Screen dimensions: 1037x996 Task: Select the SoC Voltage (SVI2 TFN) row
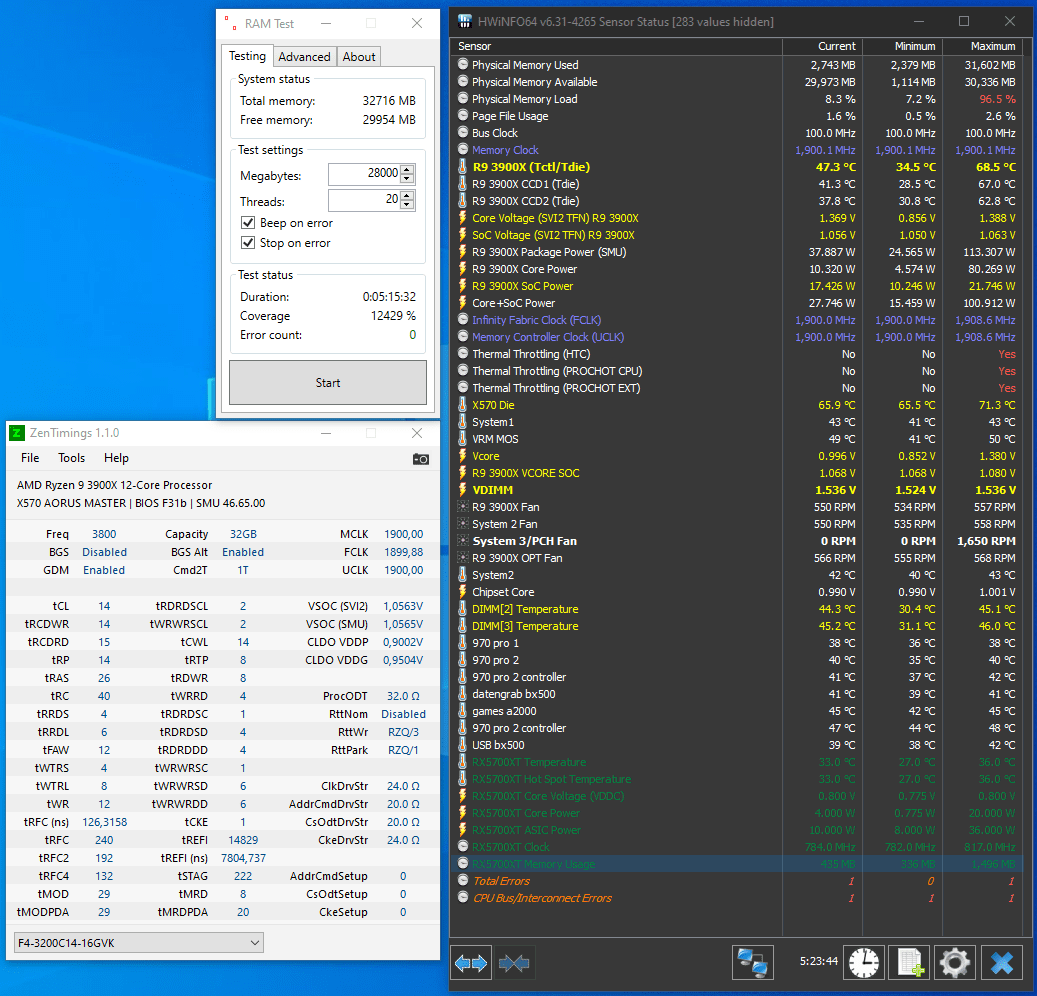coord(737,235)
